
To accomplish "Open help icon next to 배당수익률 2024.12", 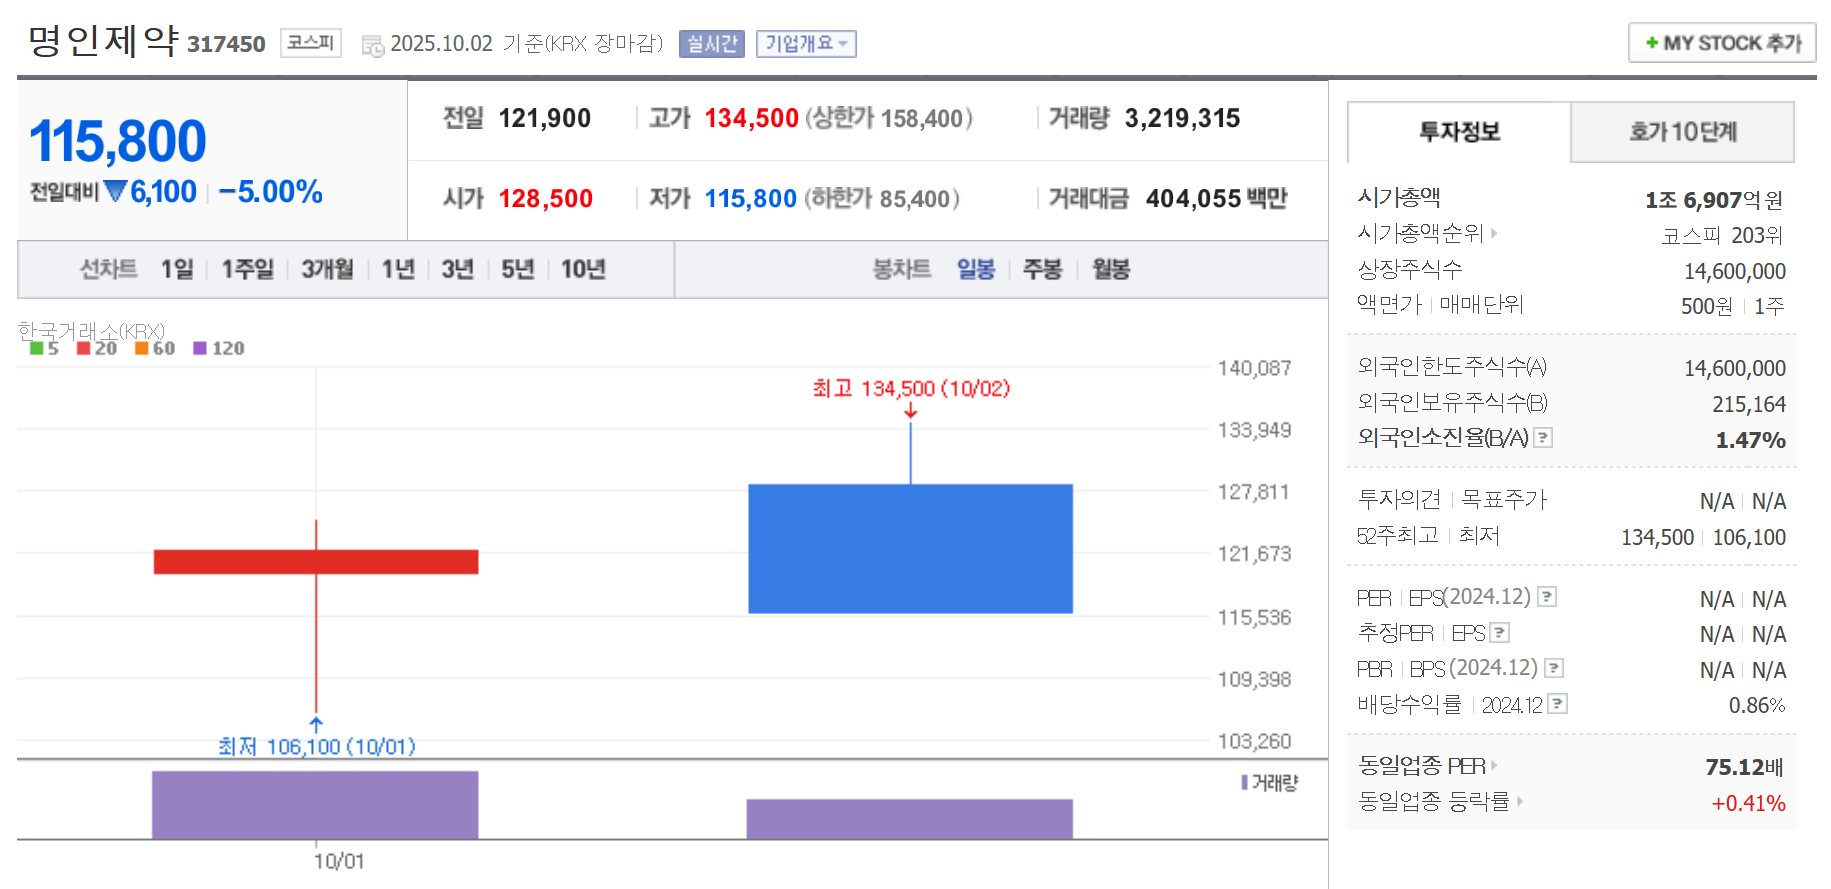I will 1557,704.
